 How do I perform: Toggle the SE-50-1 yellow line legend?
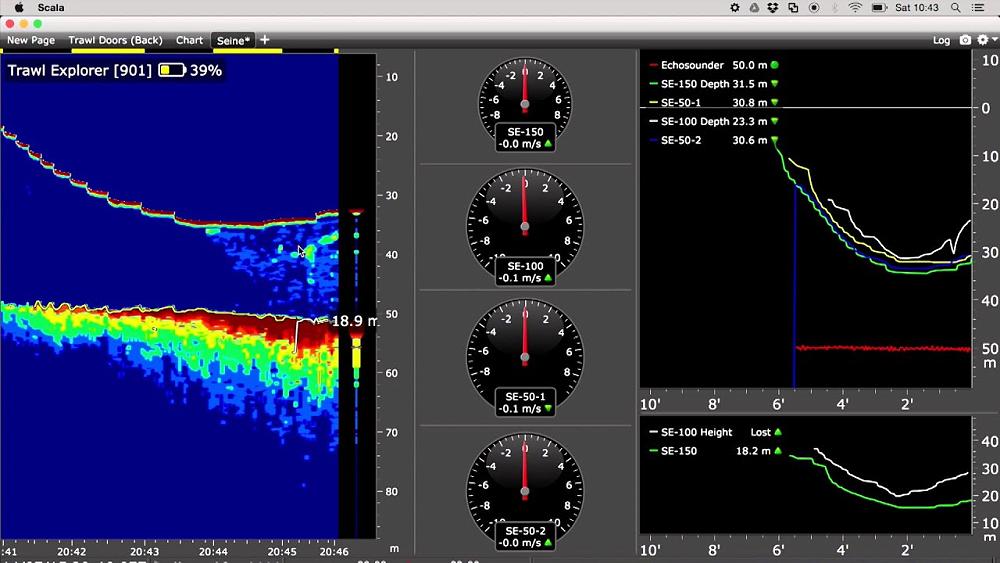[x=654, y=103]
